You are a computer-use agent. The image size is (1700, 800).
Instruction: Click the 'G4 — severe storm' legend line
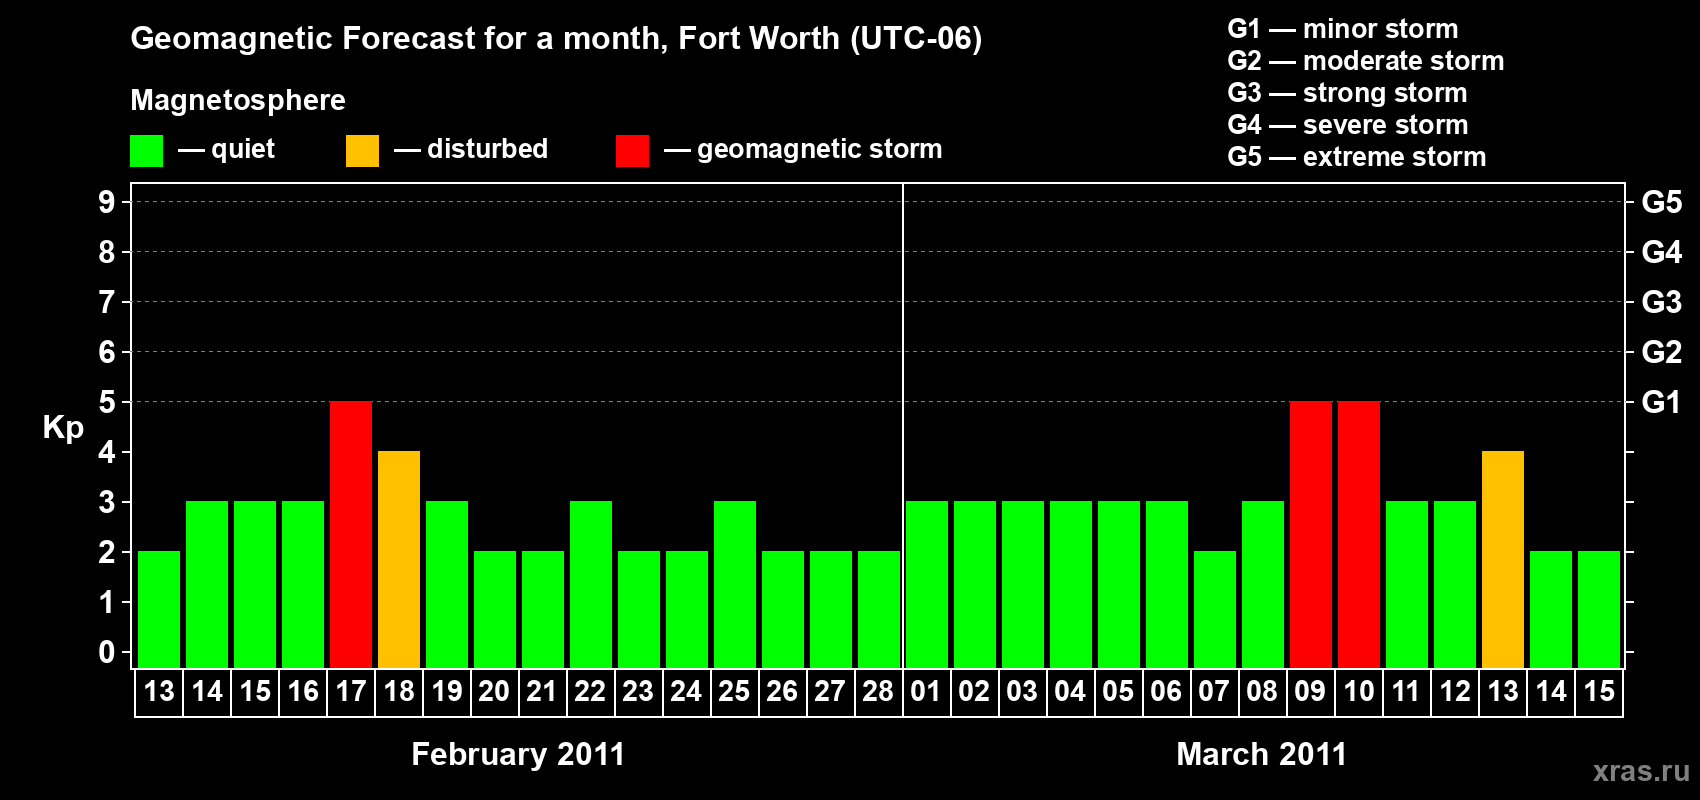click(1348, 125)
